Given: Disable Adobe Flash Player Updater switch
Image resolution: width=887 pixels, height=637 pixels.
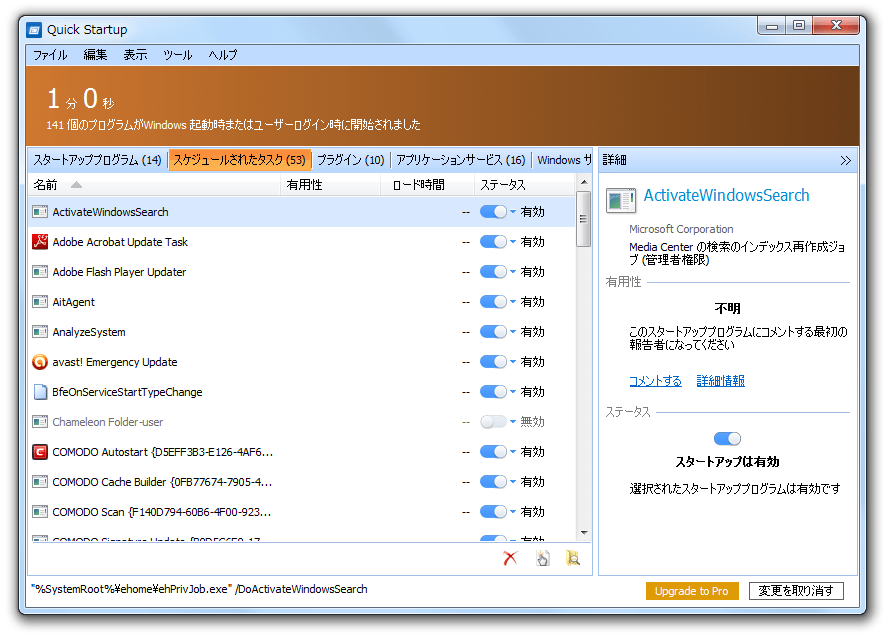Looking at the screenshot, I should click(493, 272).
